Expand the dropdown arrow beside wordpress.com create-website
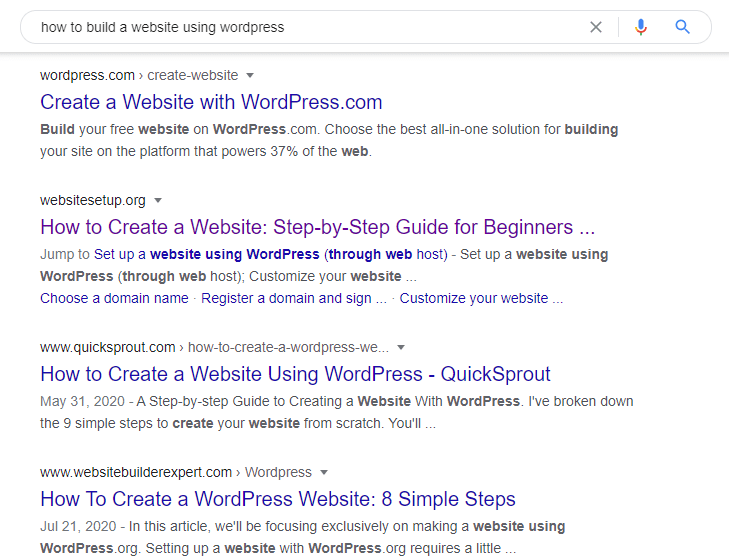 coord(250,75)
